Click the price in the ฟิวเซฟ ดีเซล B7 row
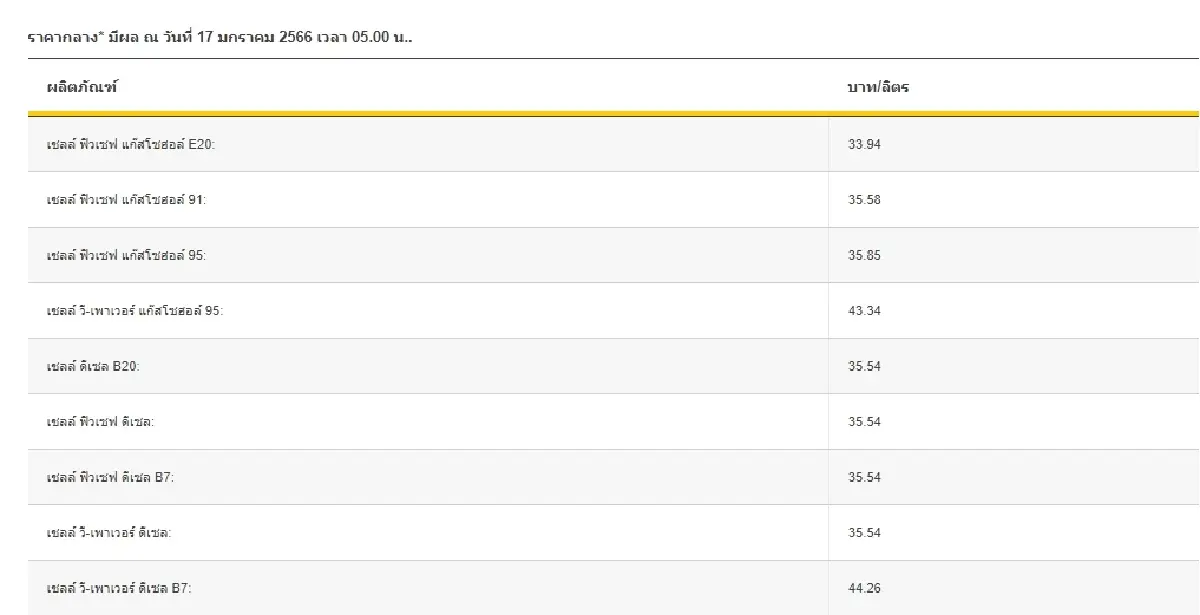The image size is (1200, 615). click(x=864, y=477)
